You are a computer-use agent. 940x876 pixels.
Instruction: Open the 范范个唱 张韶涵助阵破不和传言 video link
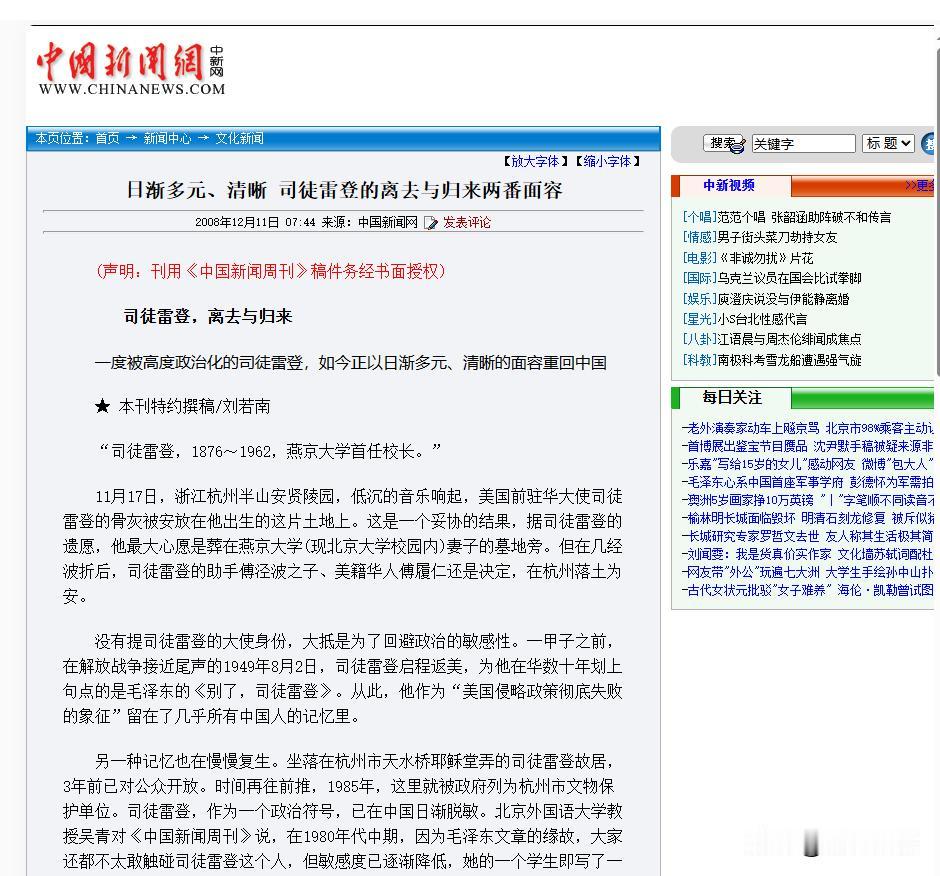(x=804, y=217)
